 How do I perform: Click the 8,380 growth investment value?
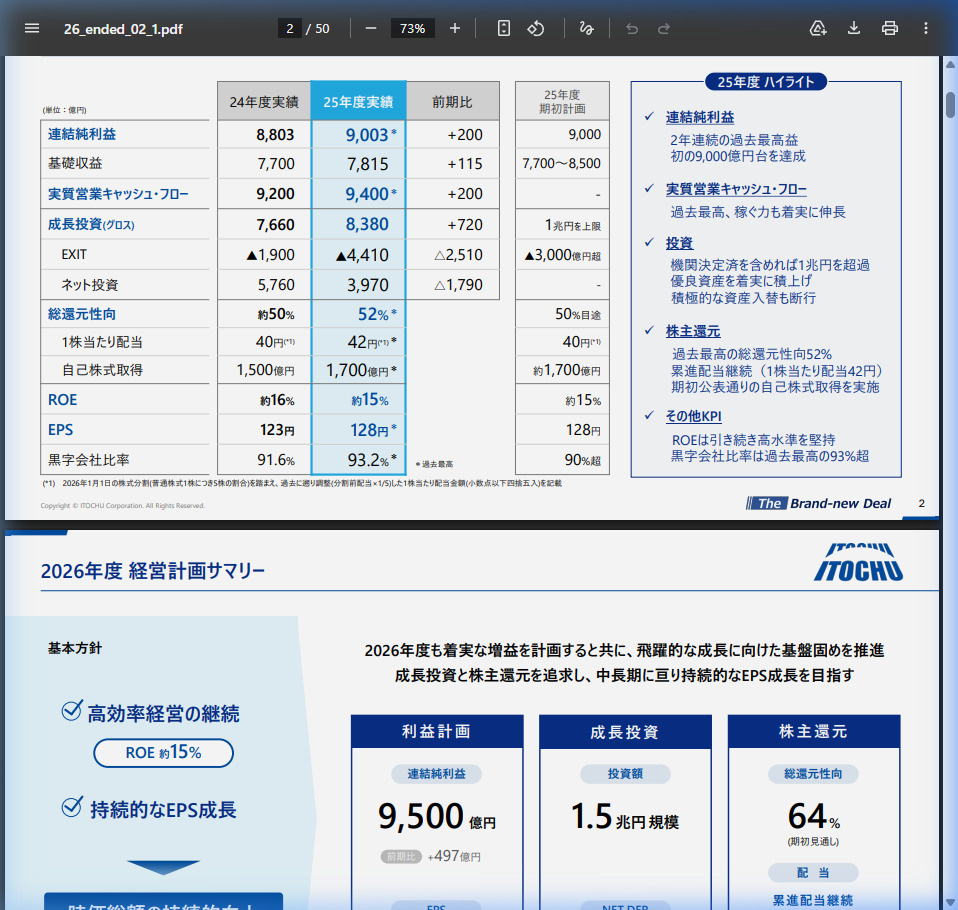367,224
